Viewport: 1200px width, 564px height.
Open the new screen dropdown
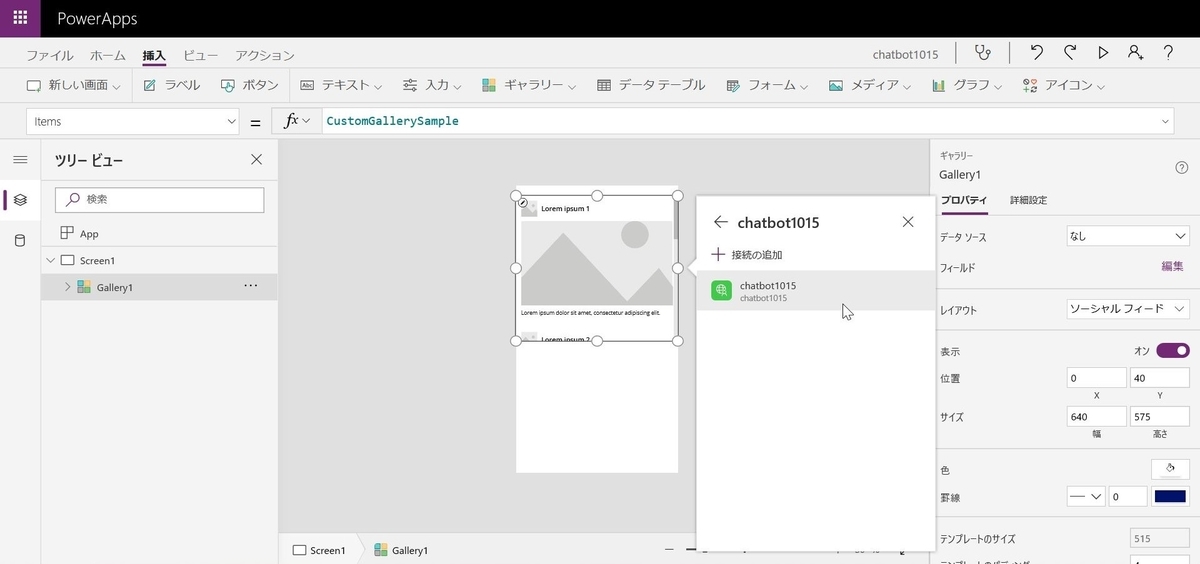pos(73,86)
